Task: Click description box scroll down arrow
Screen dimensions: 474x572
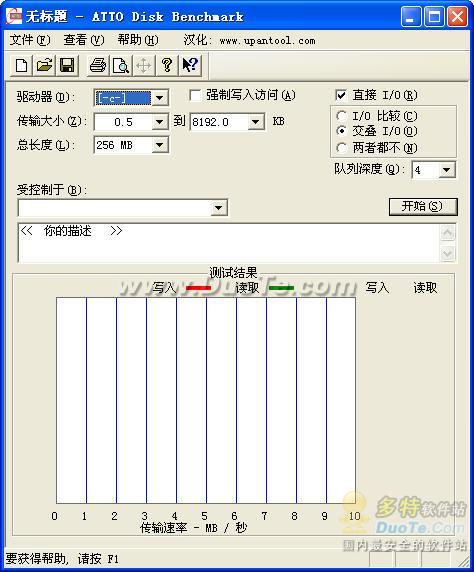Action: (448, 253)
